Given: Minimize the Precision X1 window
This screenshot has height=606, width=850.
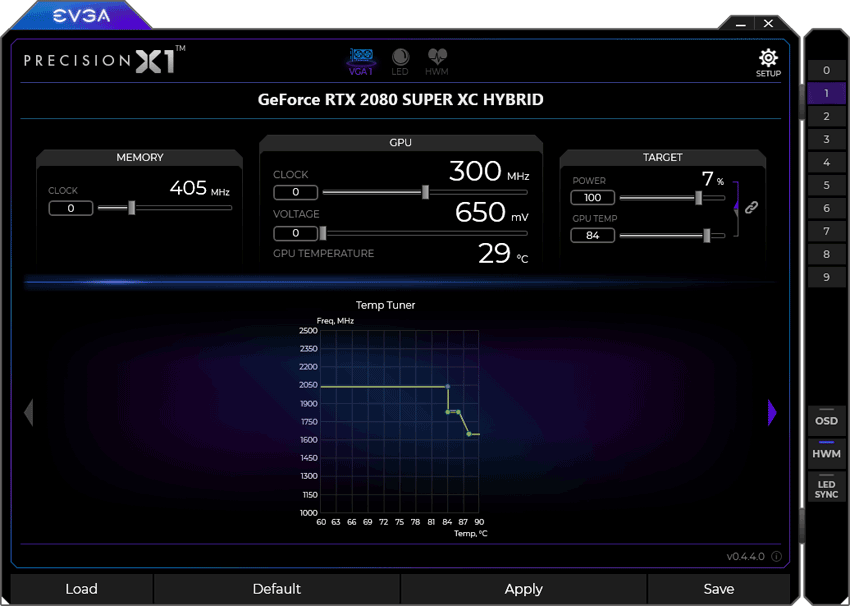Looking at the screenshot, I should coord(741,24).
